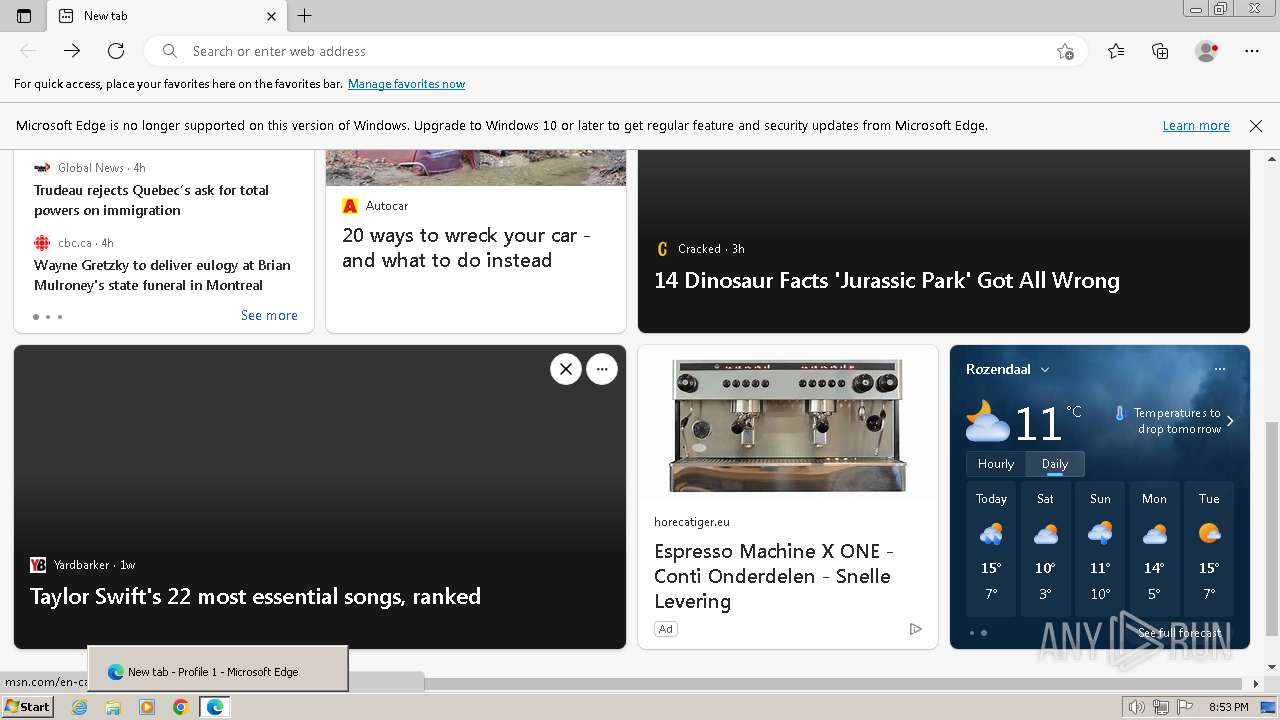1280x720 pixels.
Task: Open weather card more options menu
Action: [x=1220, y=369]
